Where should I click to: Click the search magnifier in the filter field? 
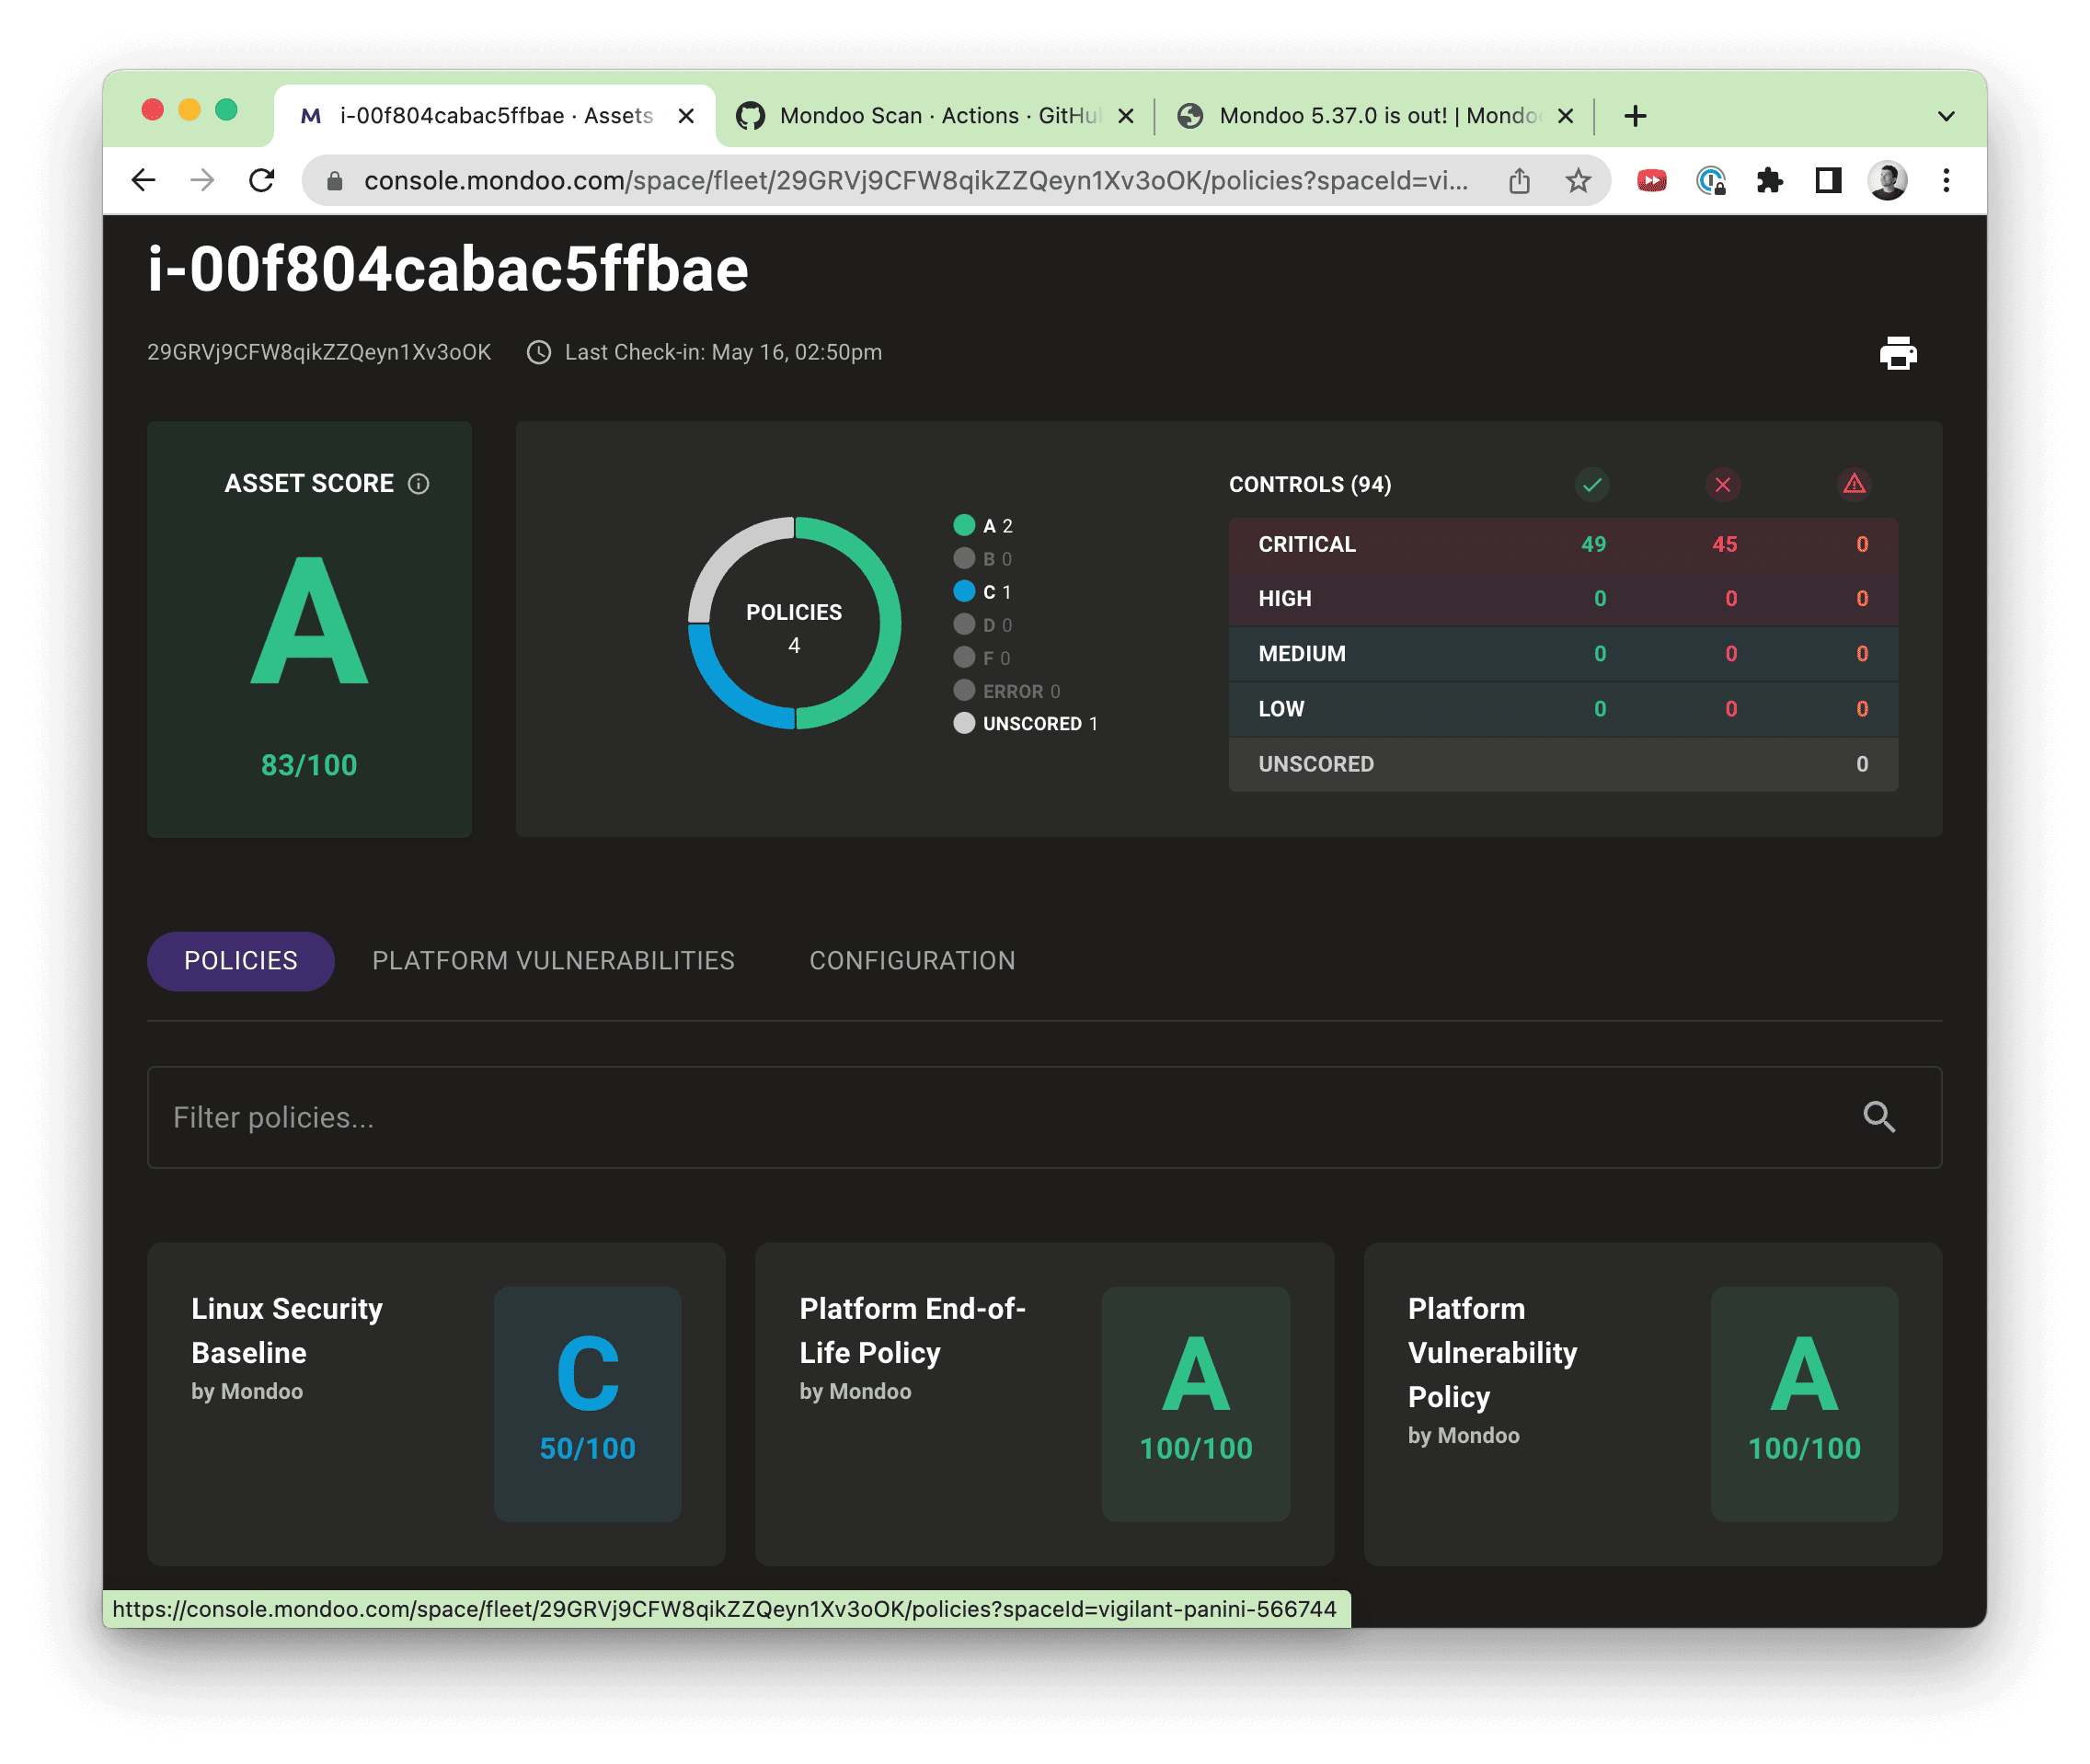coord(1881,1117)
